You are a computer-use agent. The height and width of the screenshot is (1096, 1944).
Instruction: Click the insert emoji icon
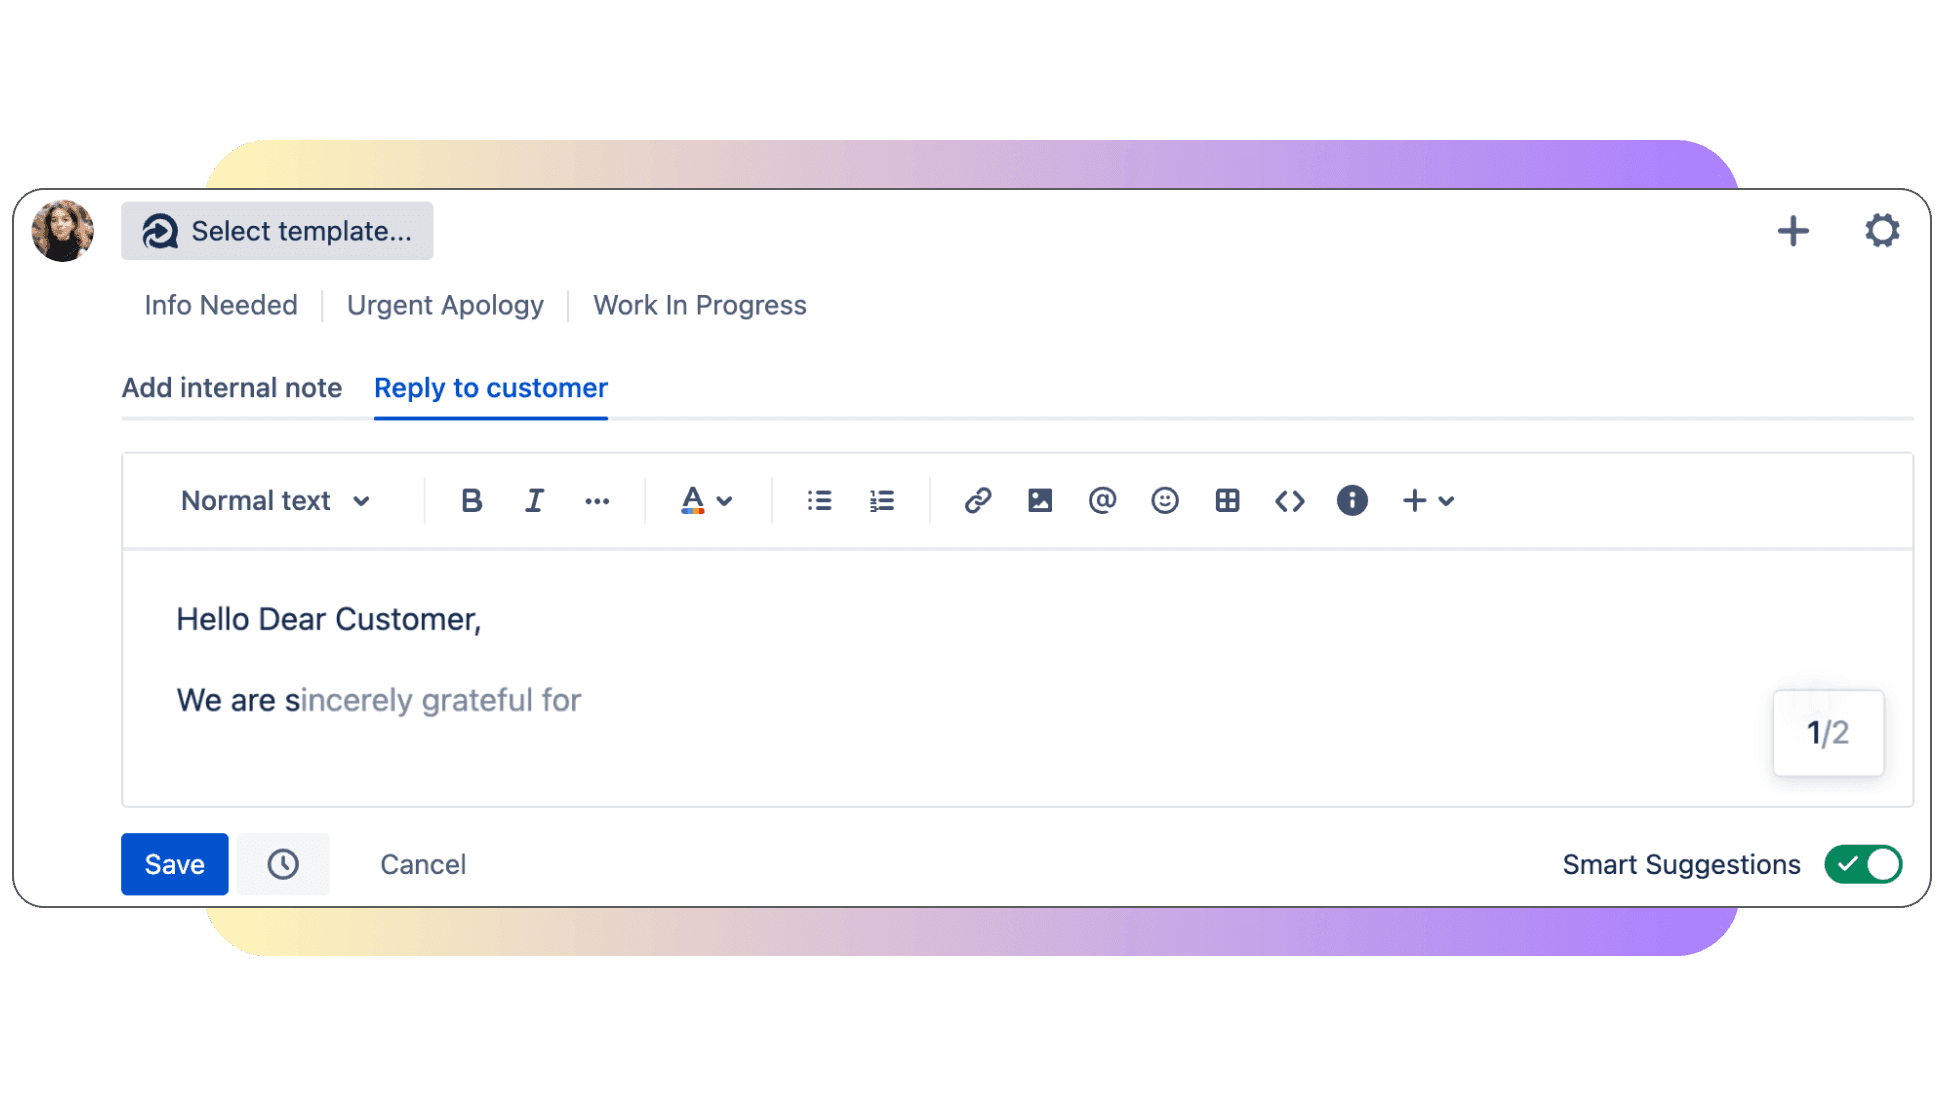1162,499
